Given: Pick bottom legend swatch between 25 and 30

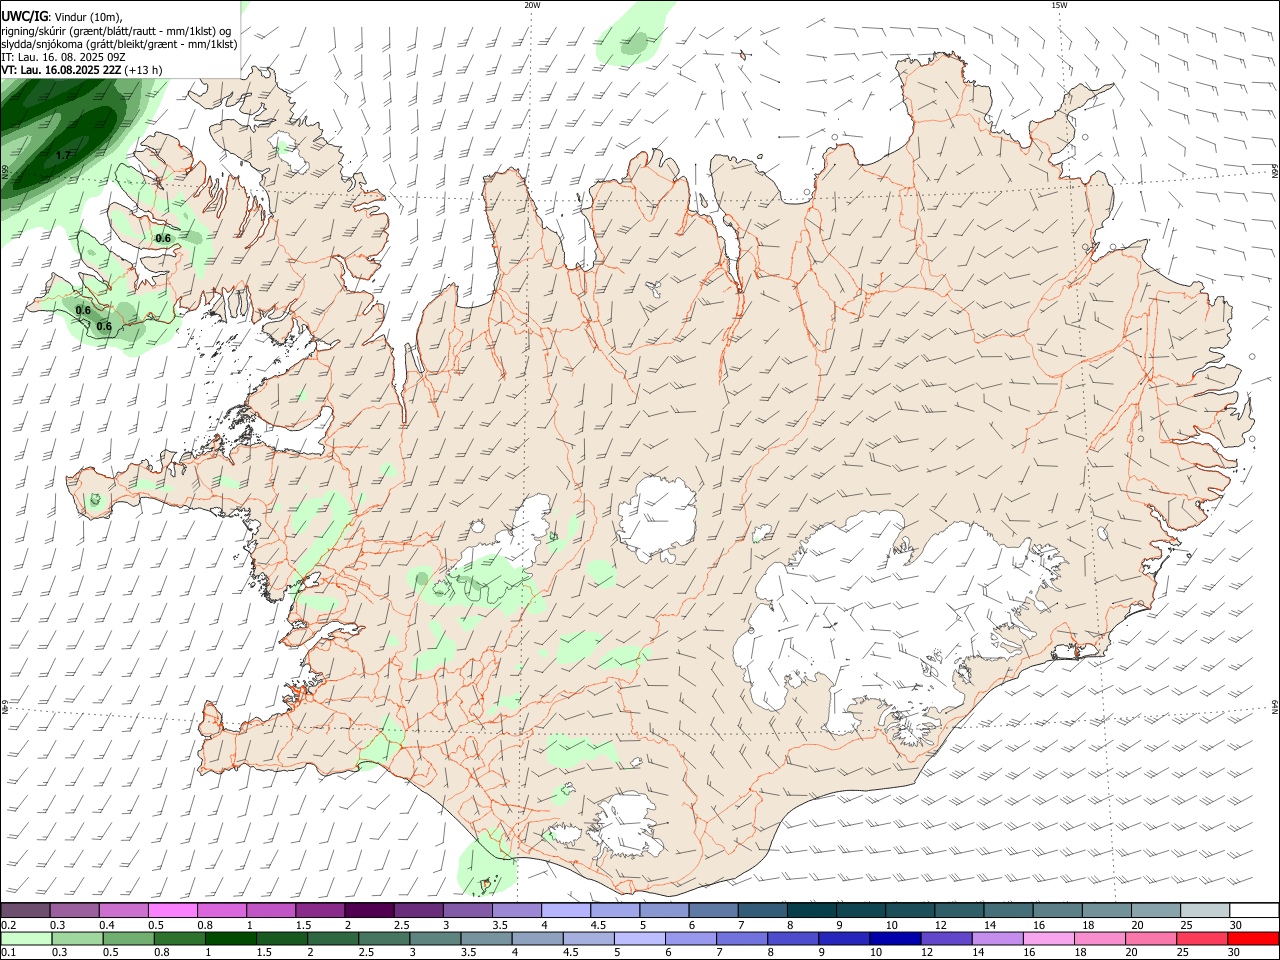Looking at the screenshot, I should [1200, 938].
